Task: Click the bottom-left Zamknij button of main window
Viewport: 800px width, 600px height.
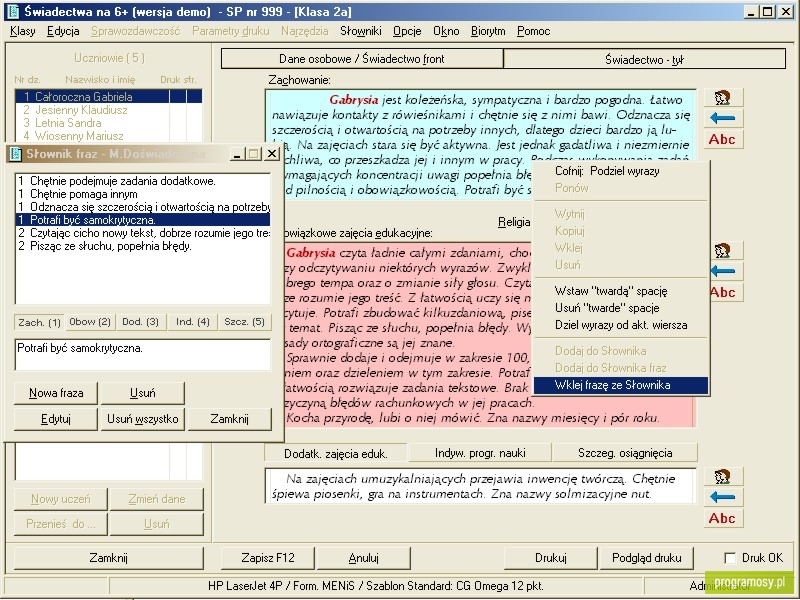Action: pyautogui.click(x=108, y=558)
